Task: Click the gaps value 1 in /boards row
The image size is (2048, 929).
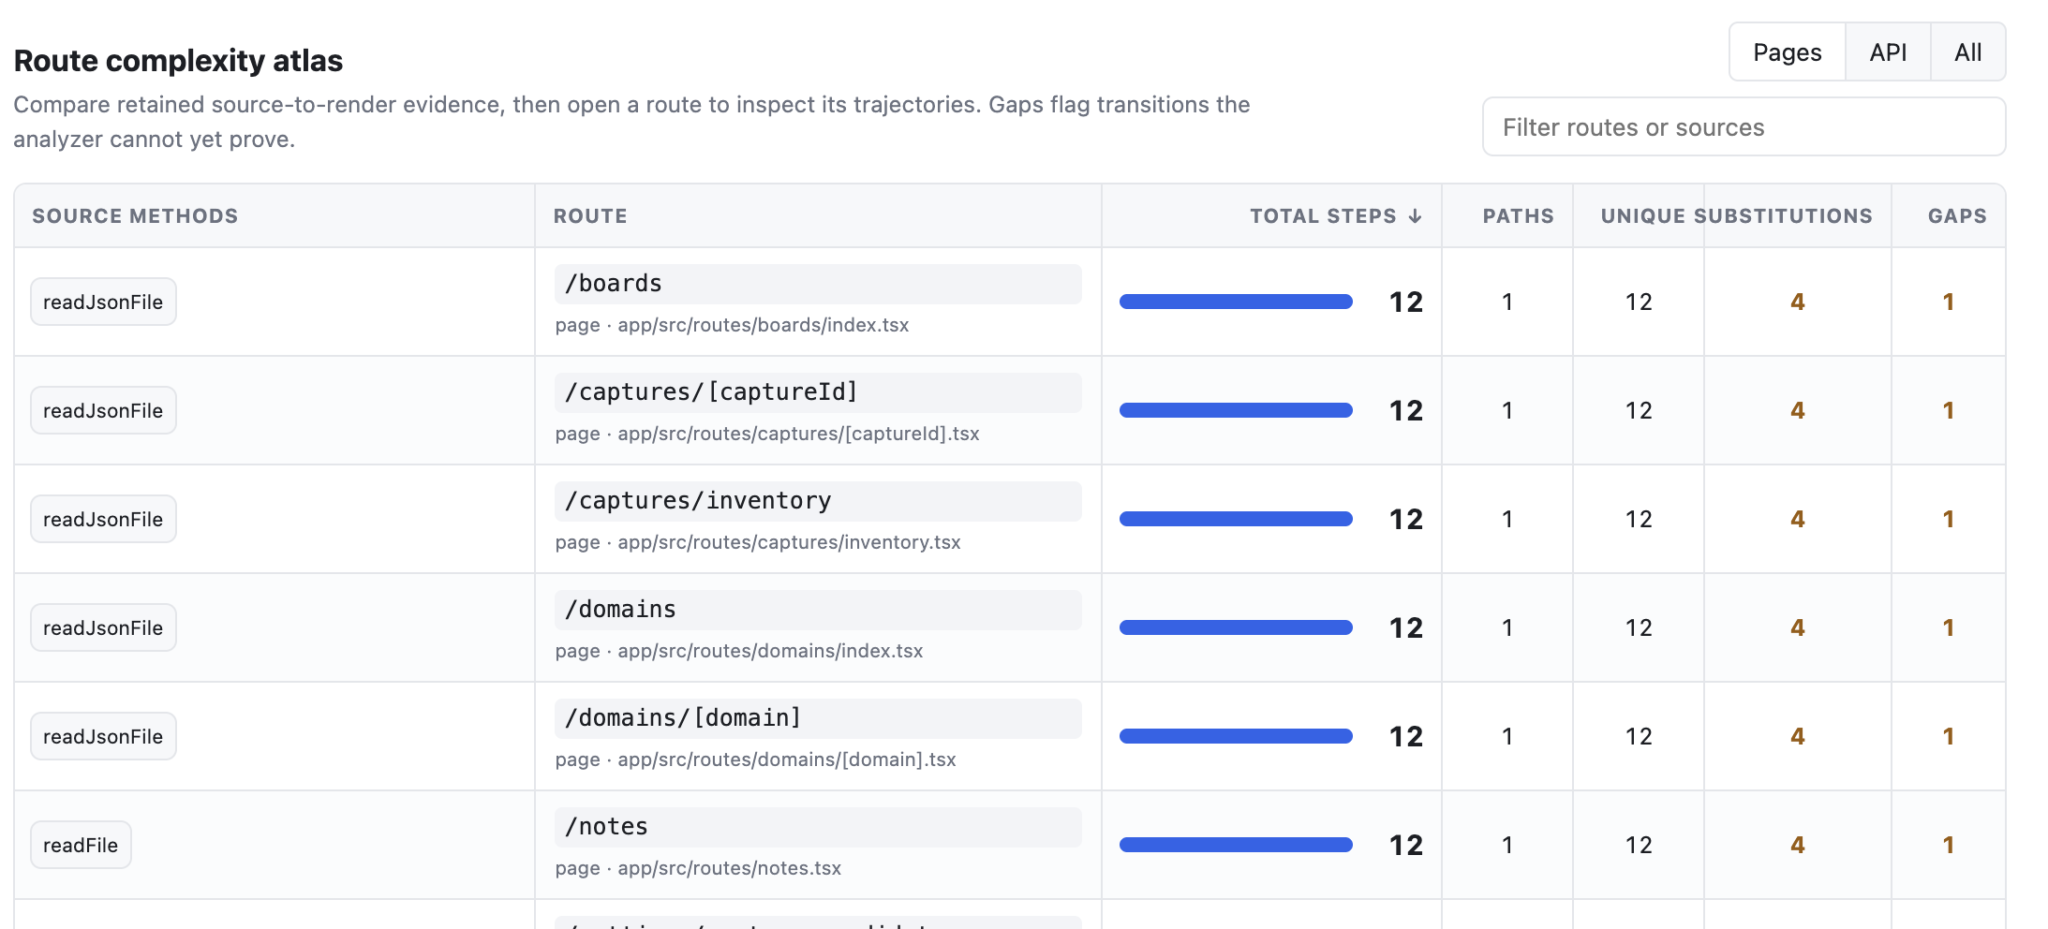Action: coord(1948,302)
